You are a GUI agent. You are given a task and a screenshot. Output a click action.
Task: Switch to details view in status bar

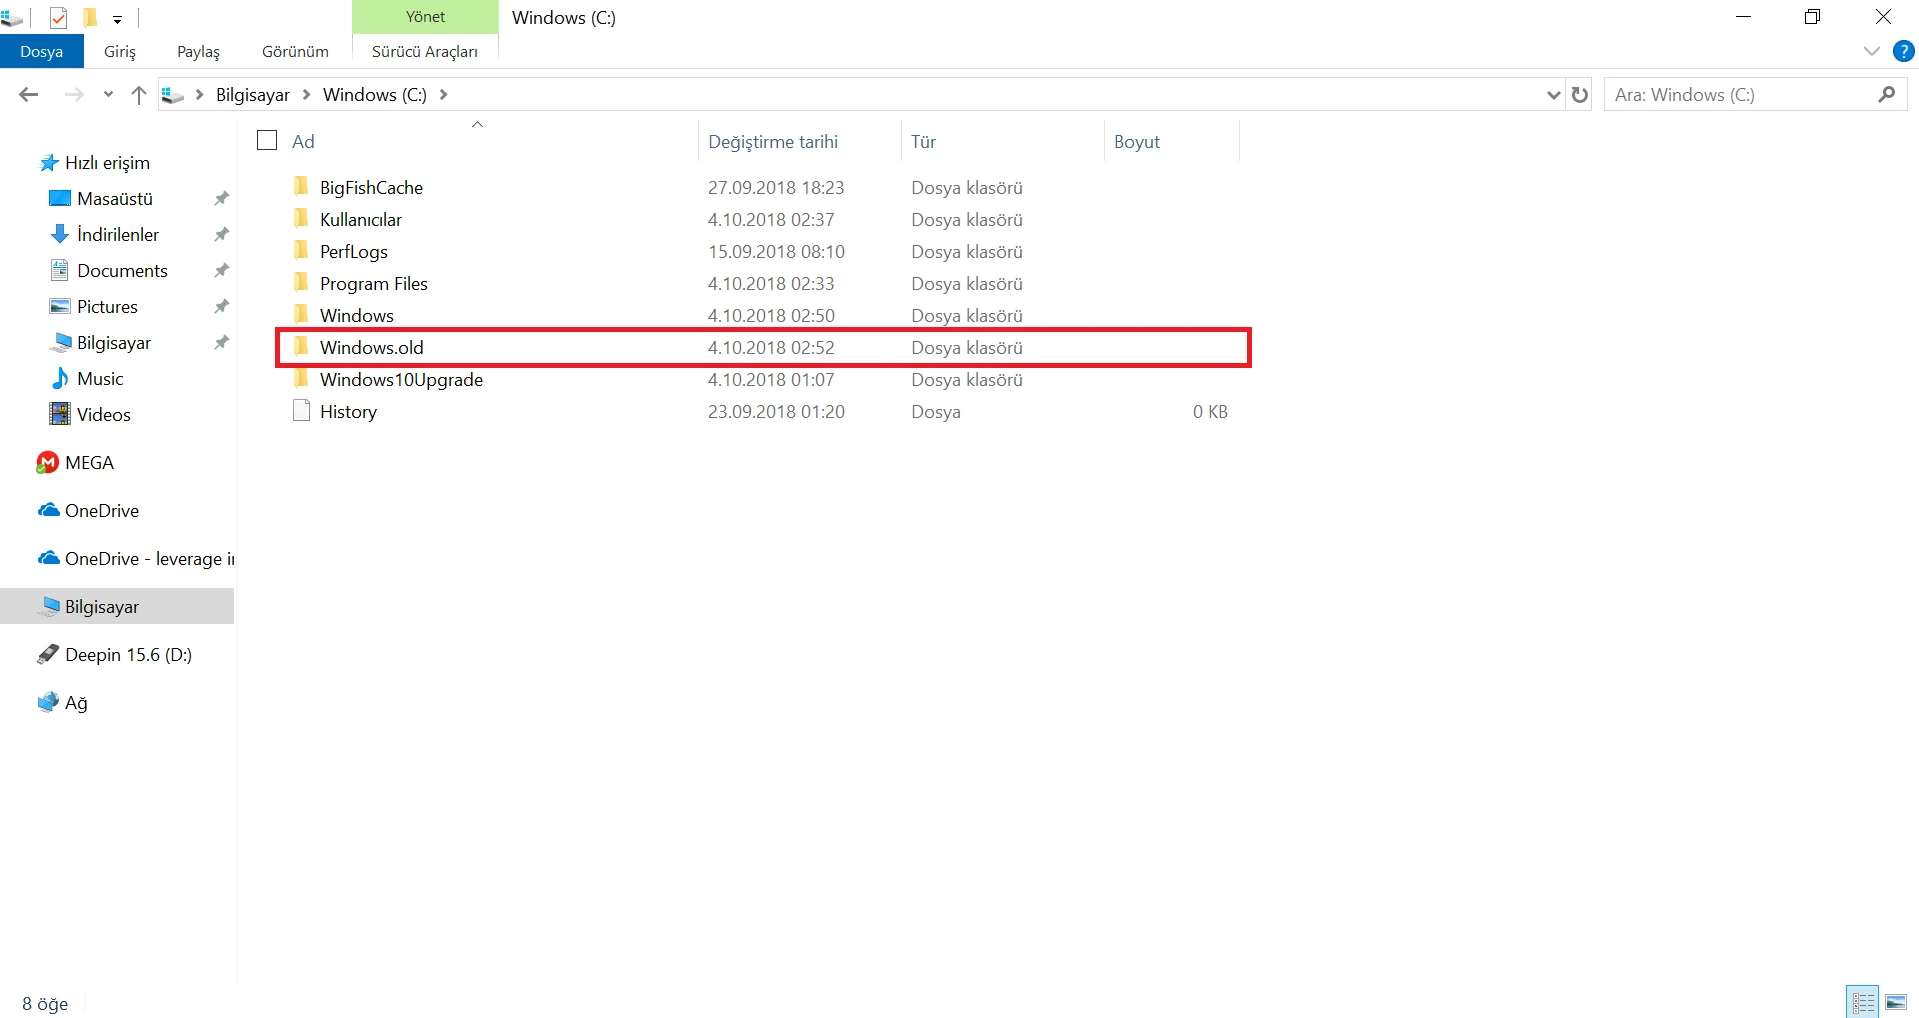(x=1863, y=1001)
